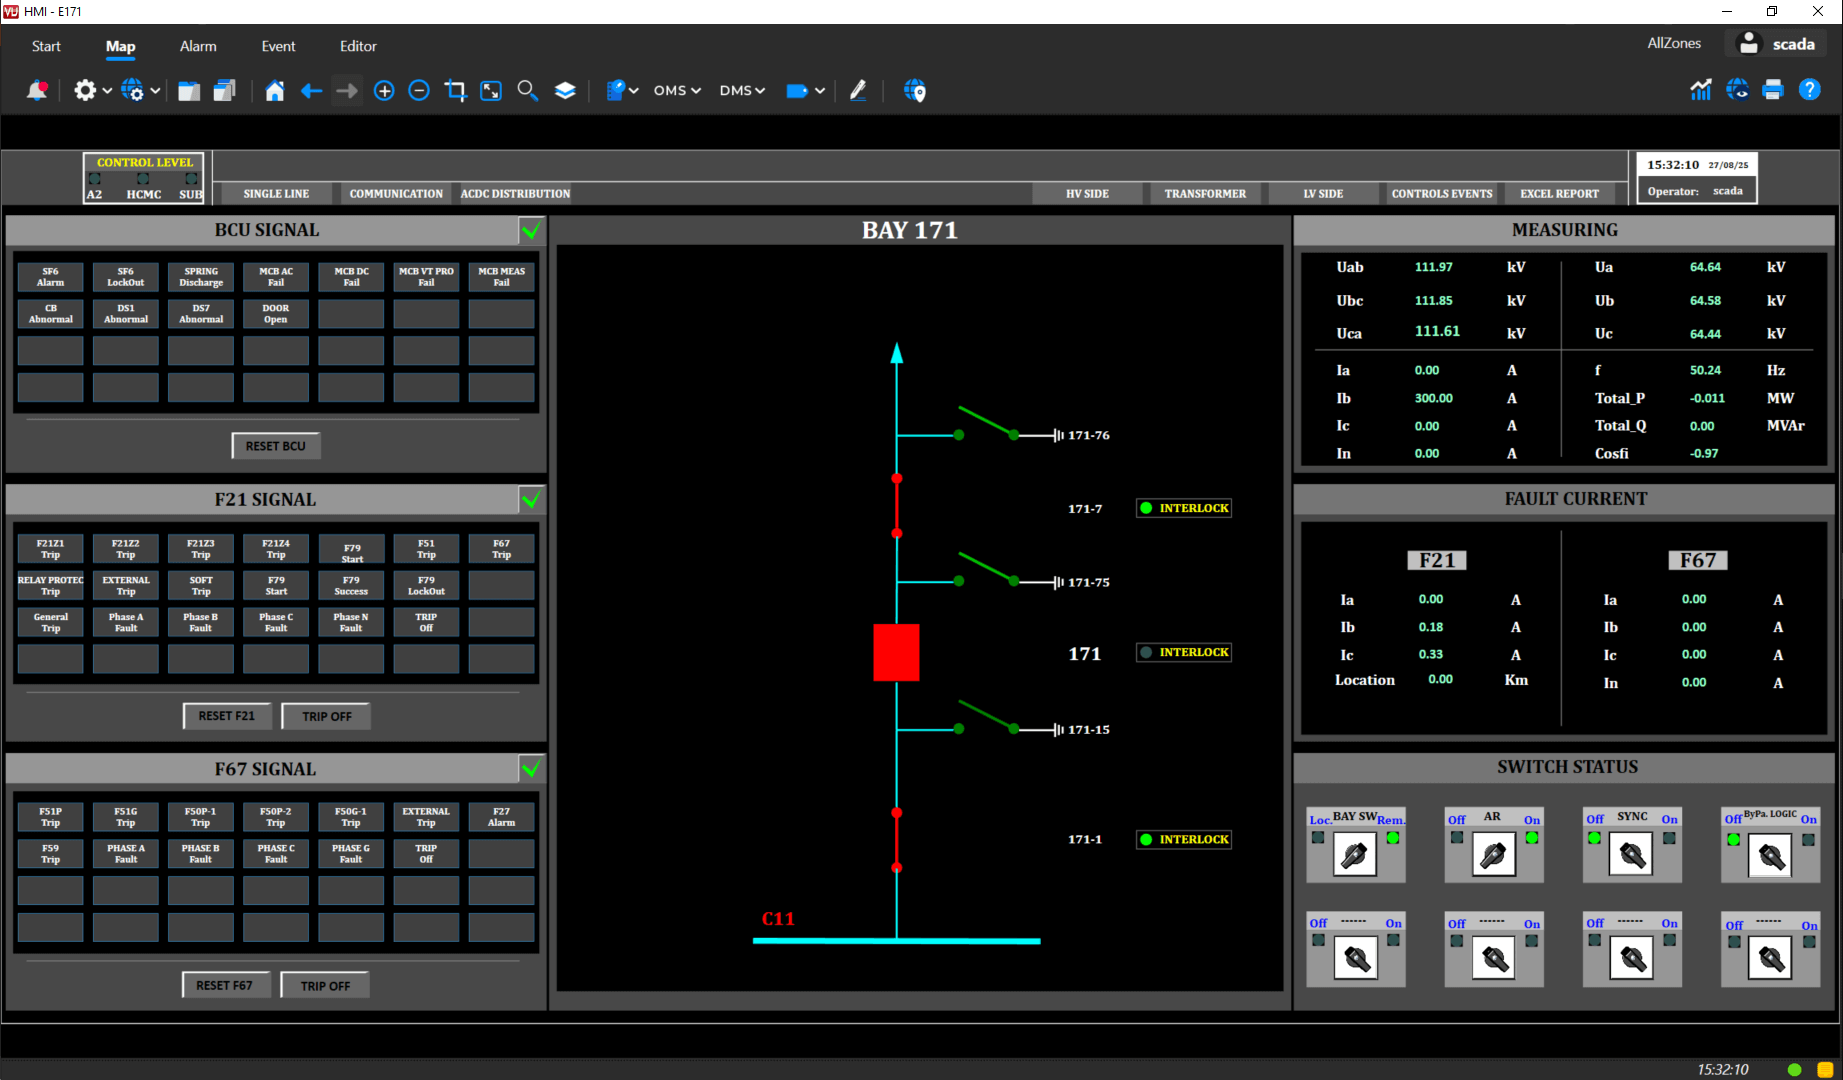This screenshot has width=1843, height=1080.
Task: Click the magnifier search icon
Action: coord(527,91)
